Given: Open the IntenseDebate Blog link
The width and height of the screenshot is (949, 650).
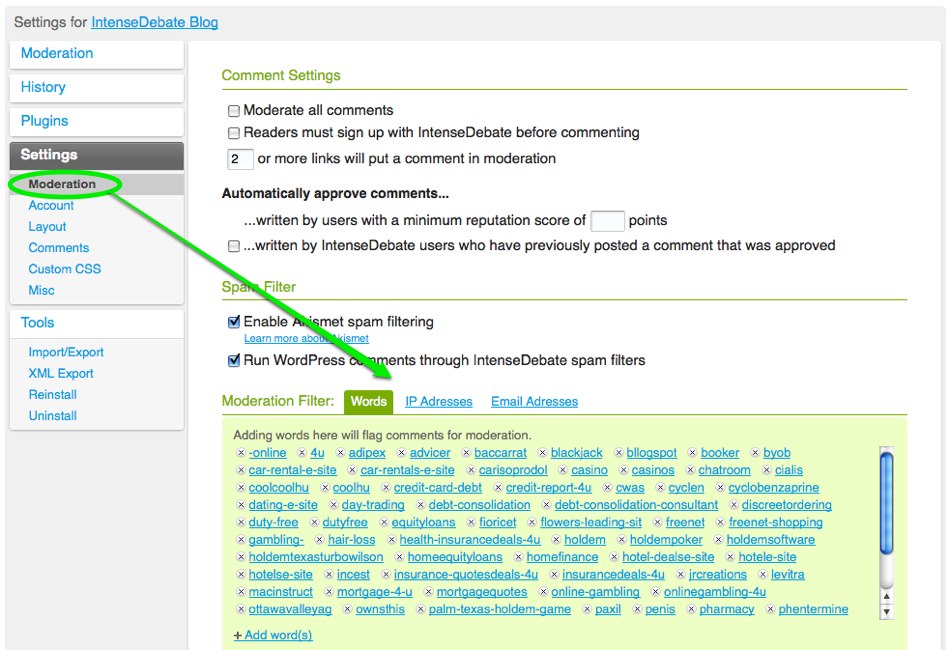Looking at the screenshot, I should coord(154,22).
